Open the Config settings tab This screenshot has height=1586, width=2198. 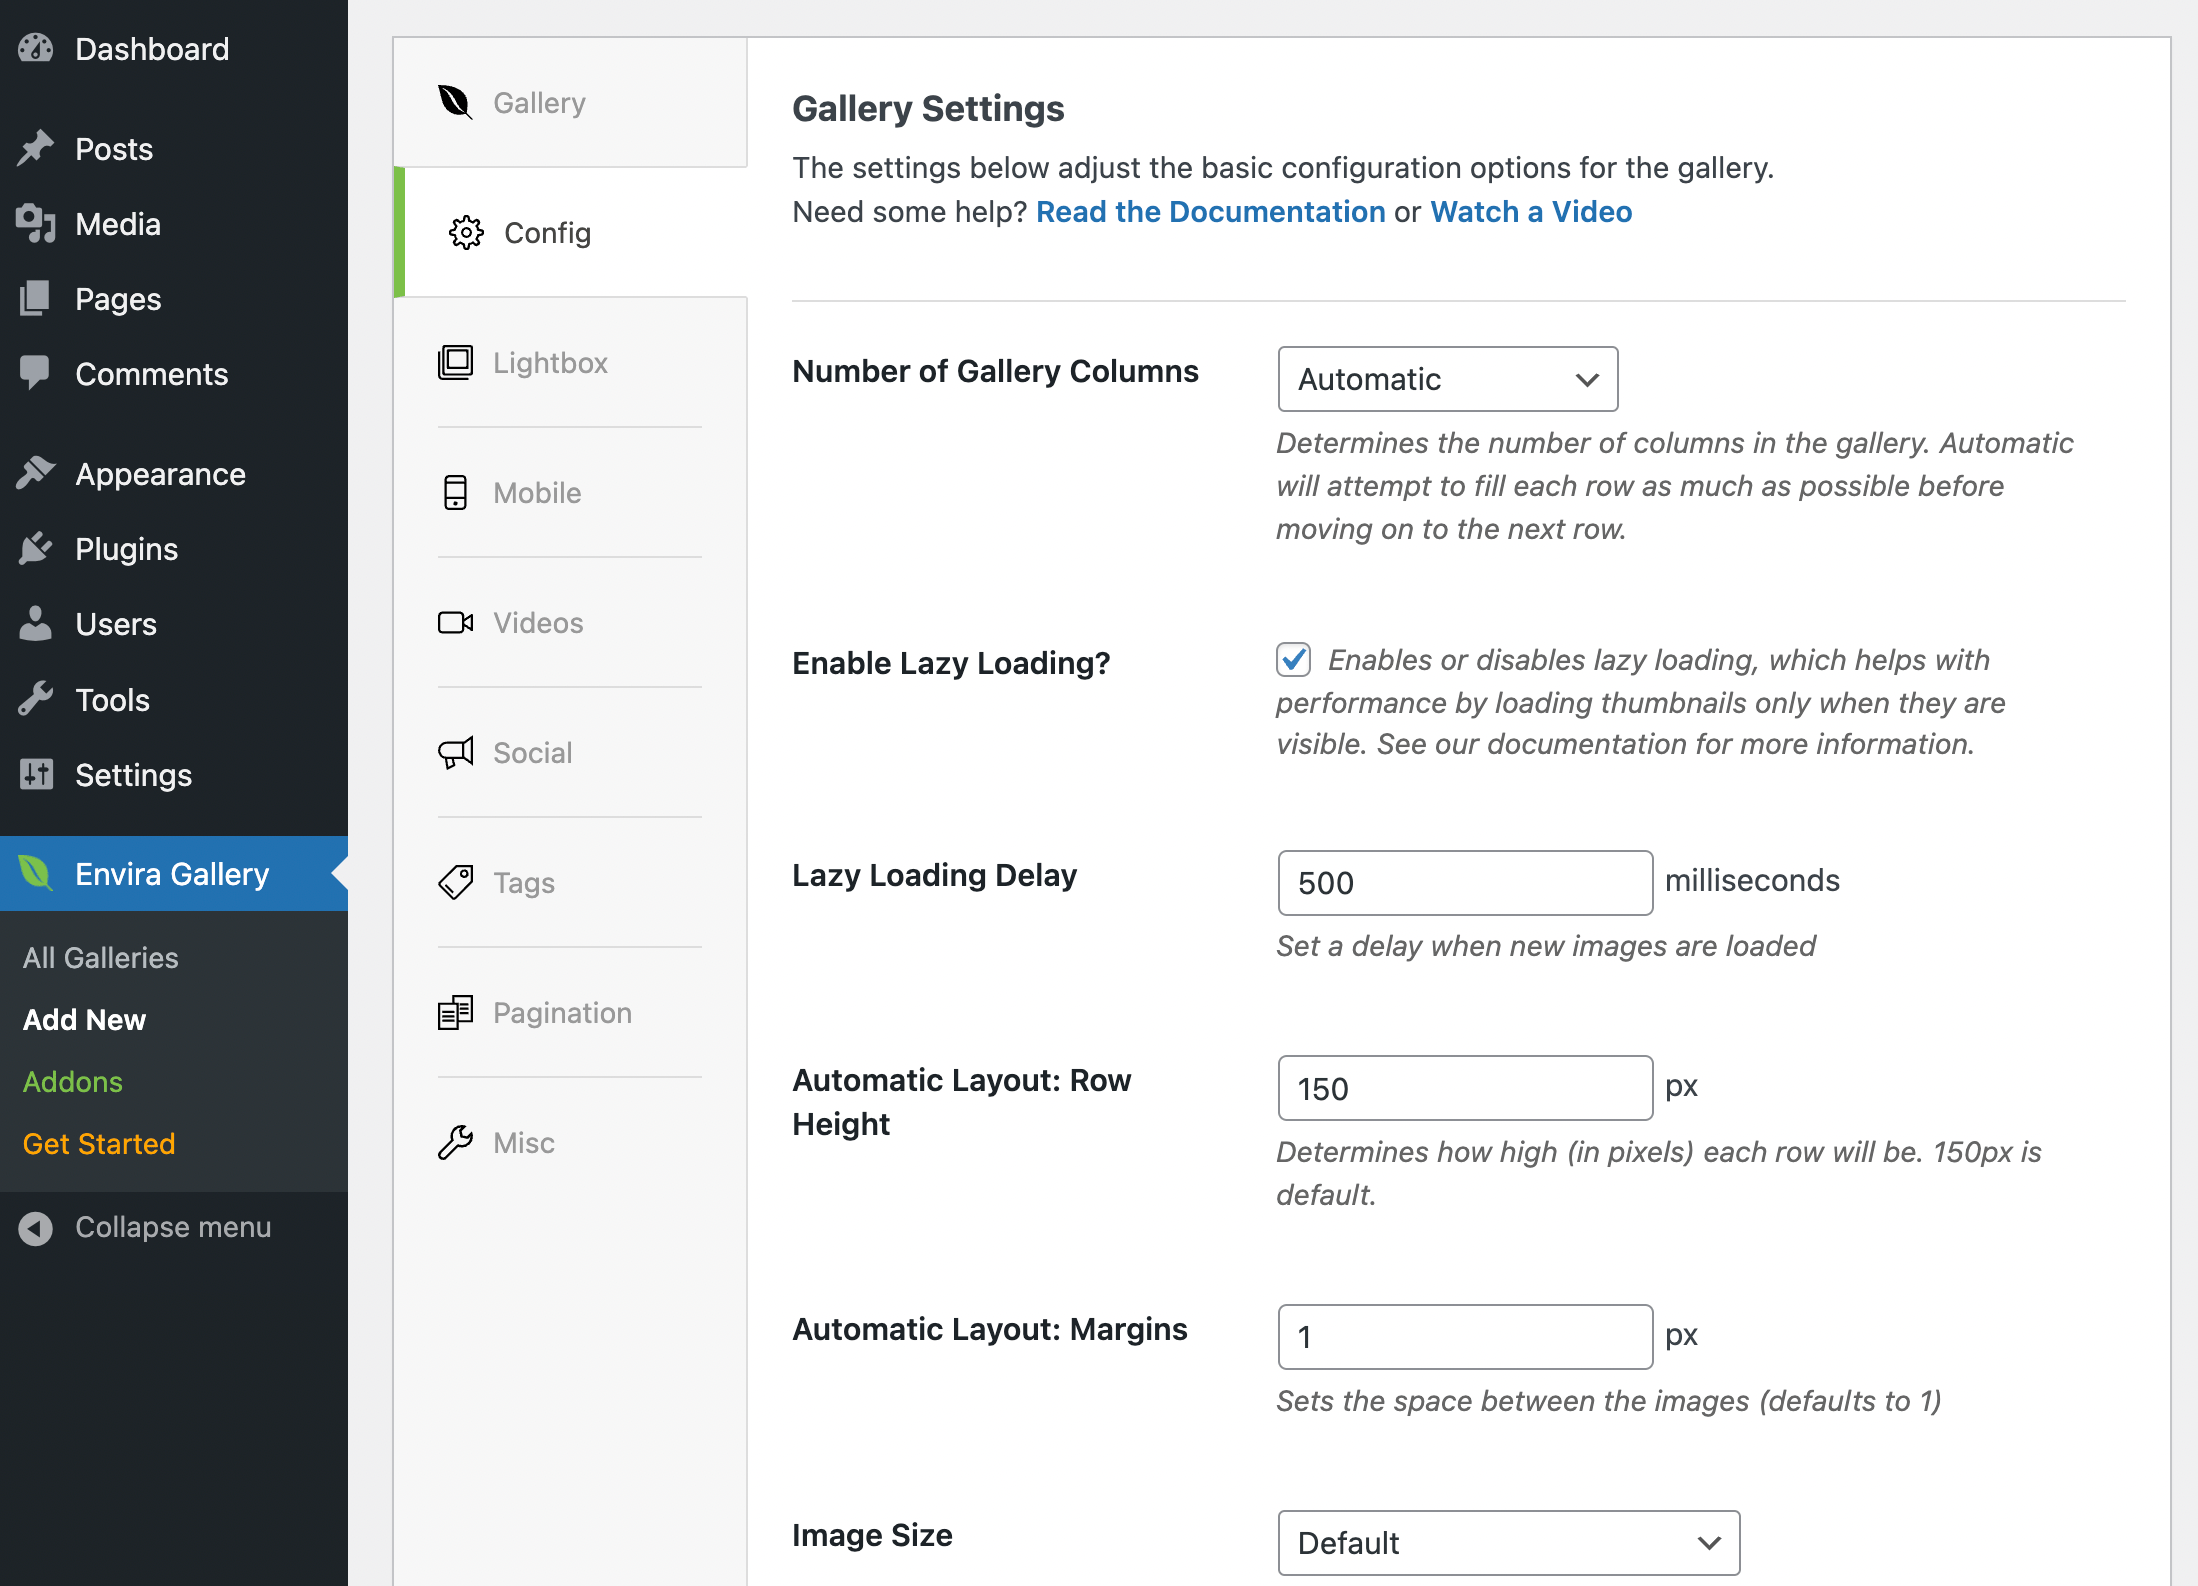(x=546, y=232)
